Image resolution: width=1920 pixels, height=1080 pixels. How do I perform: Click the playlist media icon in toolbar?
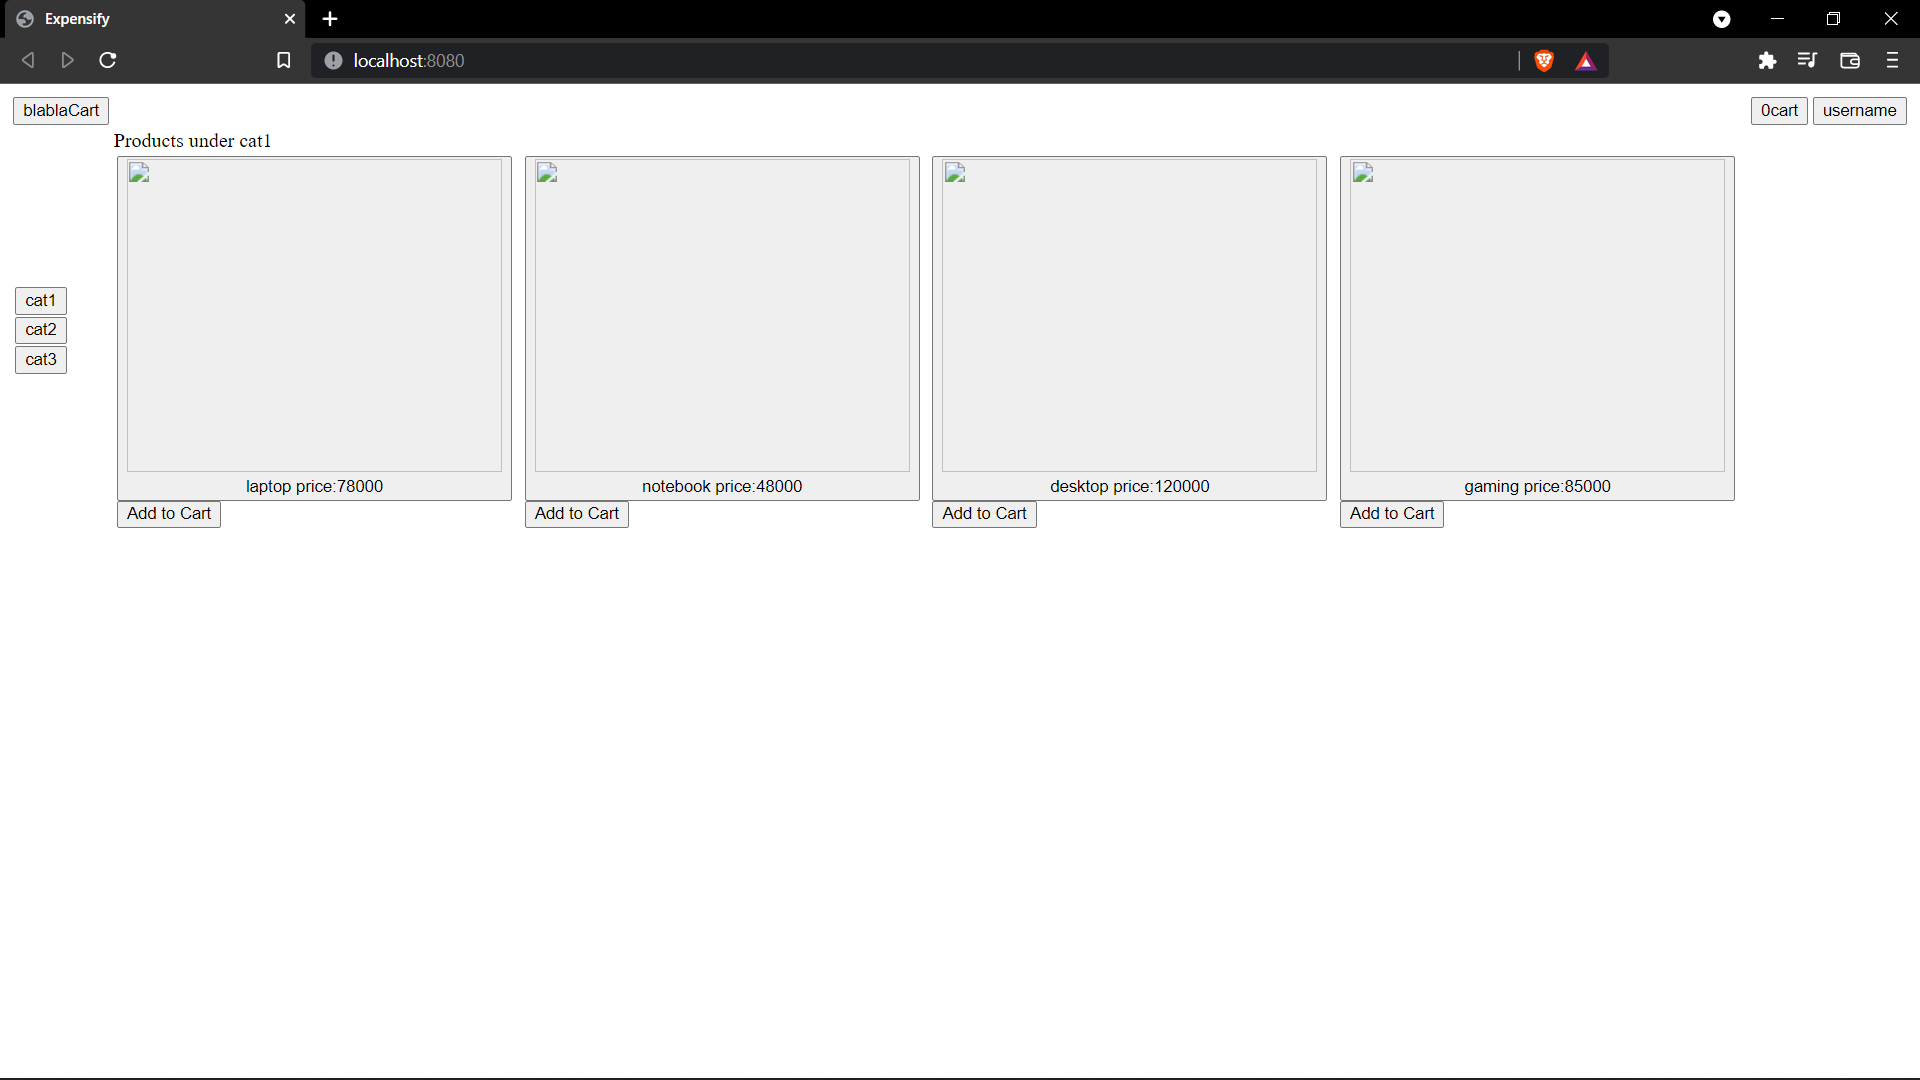click(1807, 61)
